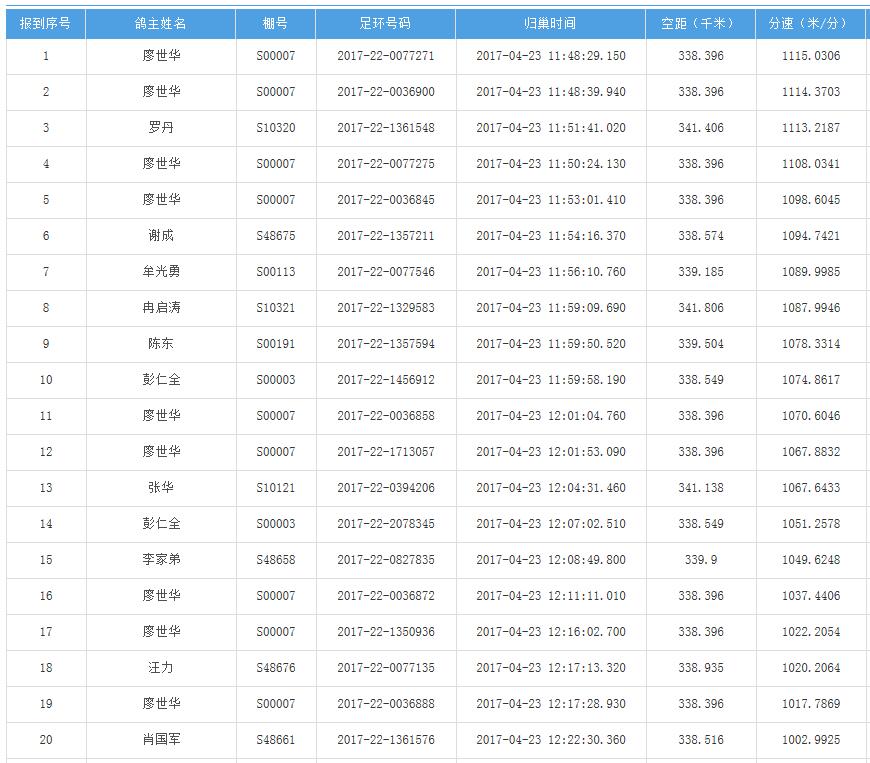
Task: Click loft number S48676 in row 18
Action: [x=275, y=668]
